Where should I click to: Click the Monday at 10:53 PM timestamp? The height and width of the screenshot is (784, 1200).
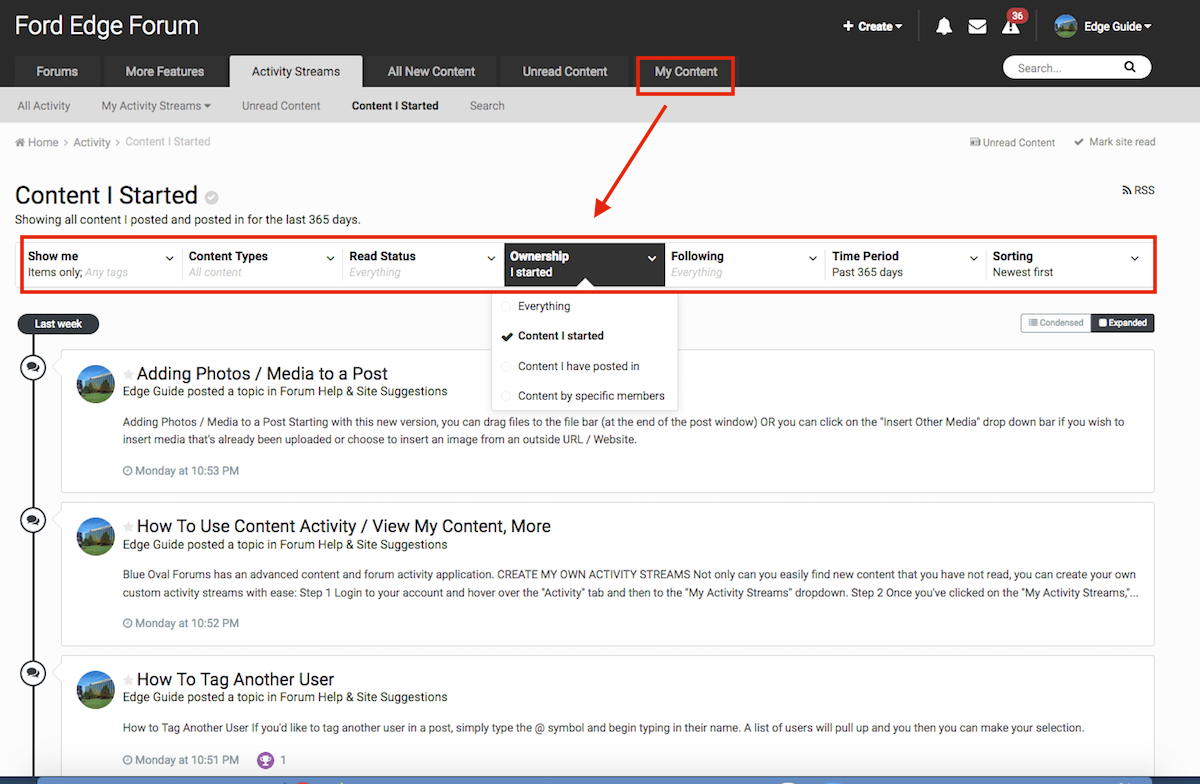click(181, 471)
